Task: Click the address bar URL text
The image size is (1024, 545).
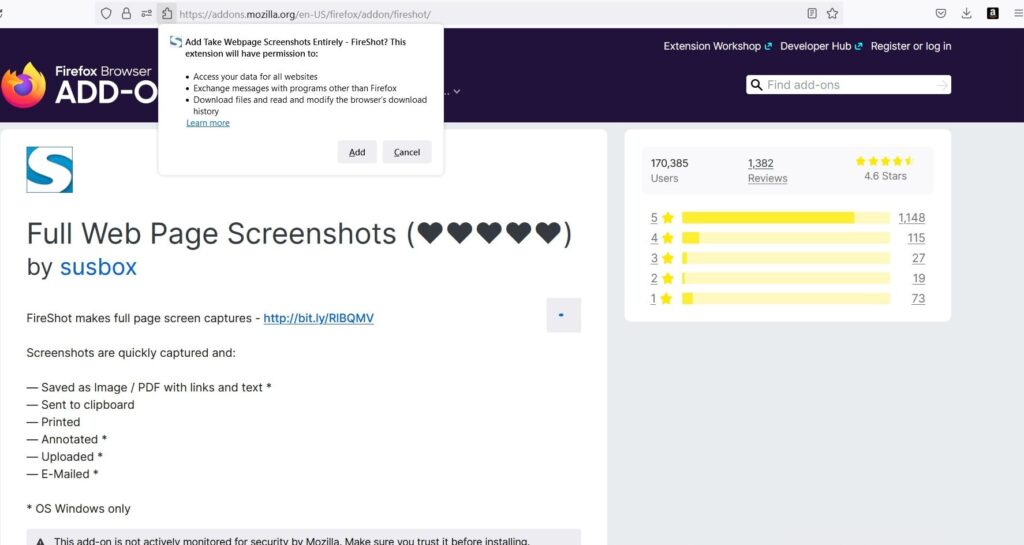Action: click(305, 14)
